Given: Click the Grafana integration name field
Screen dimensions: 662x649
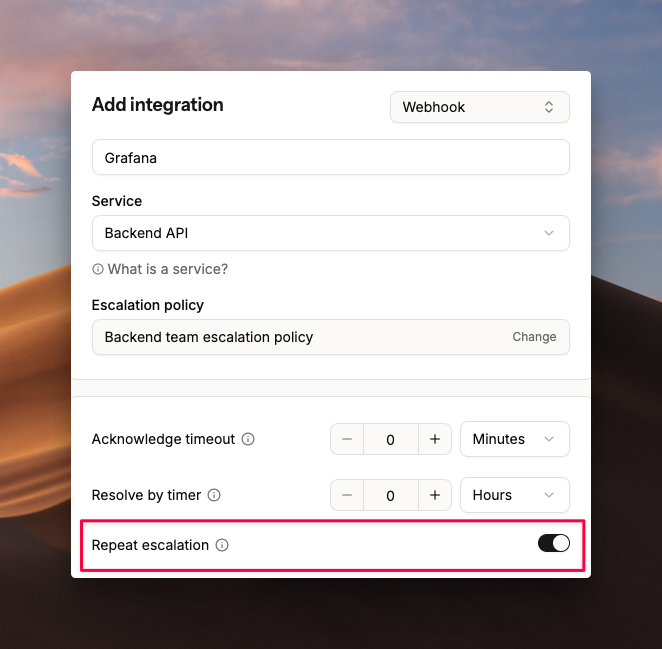Looking at the screenshot, I should click(331, 157).
